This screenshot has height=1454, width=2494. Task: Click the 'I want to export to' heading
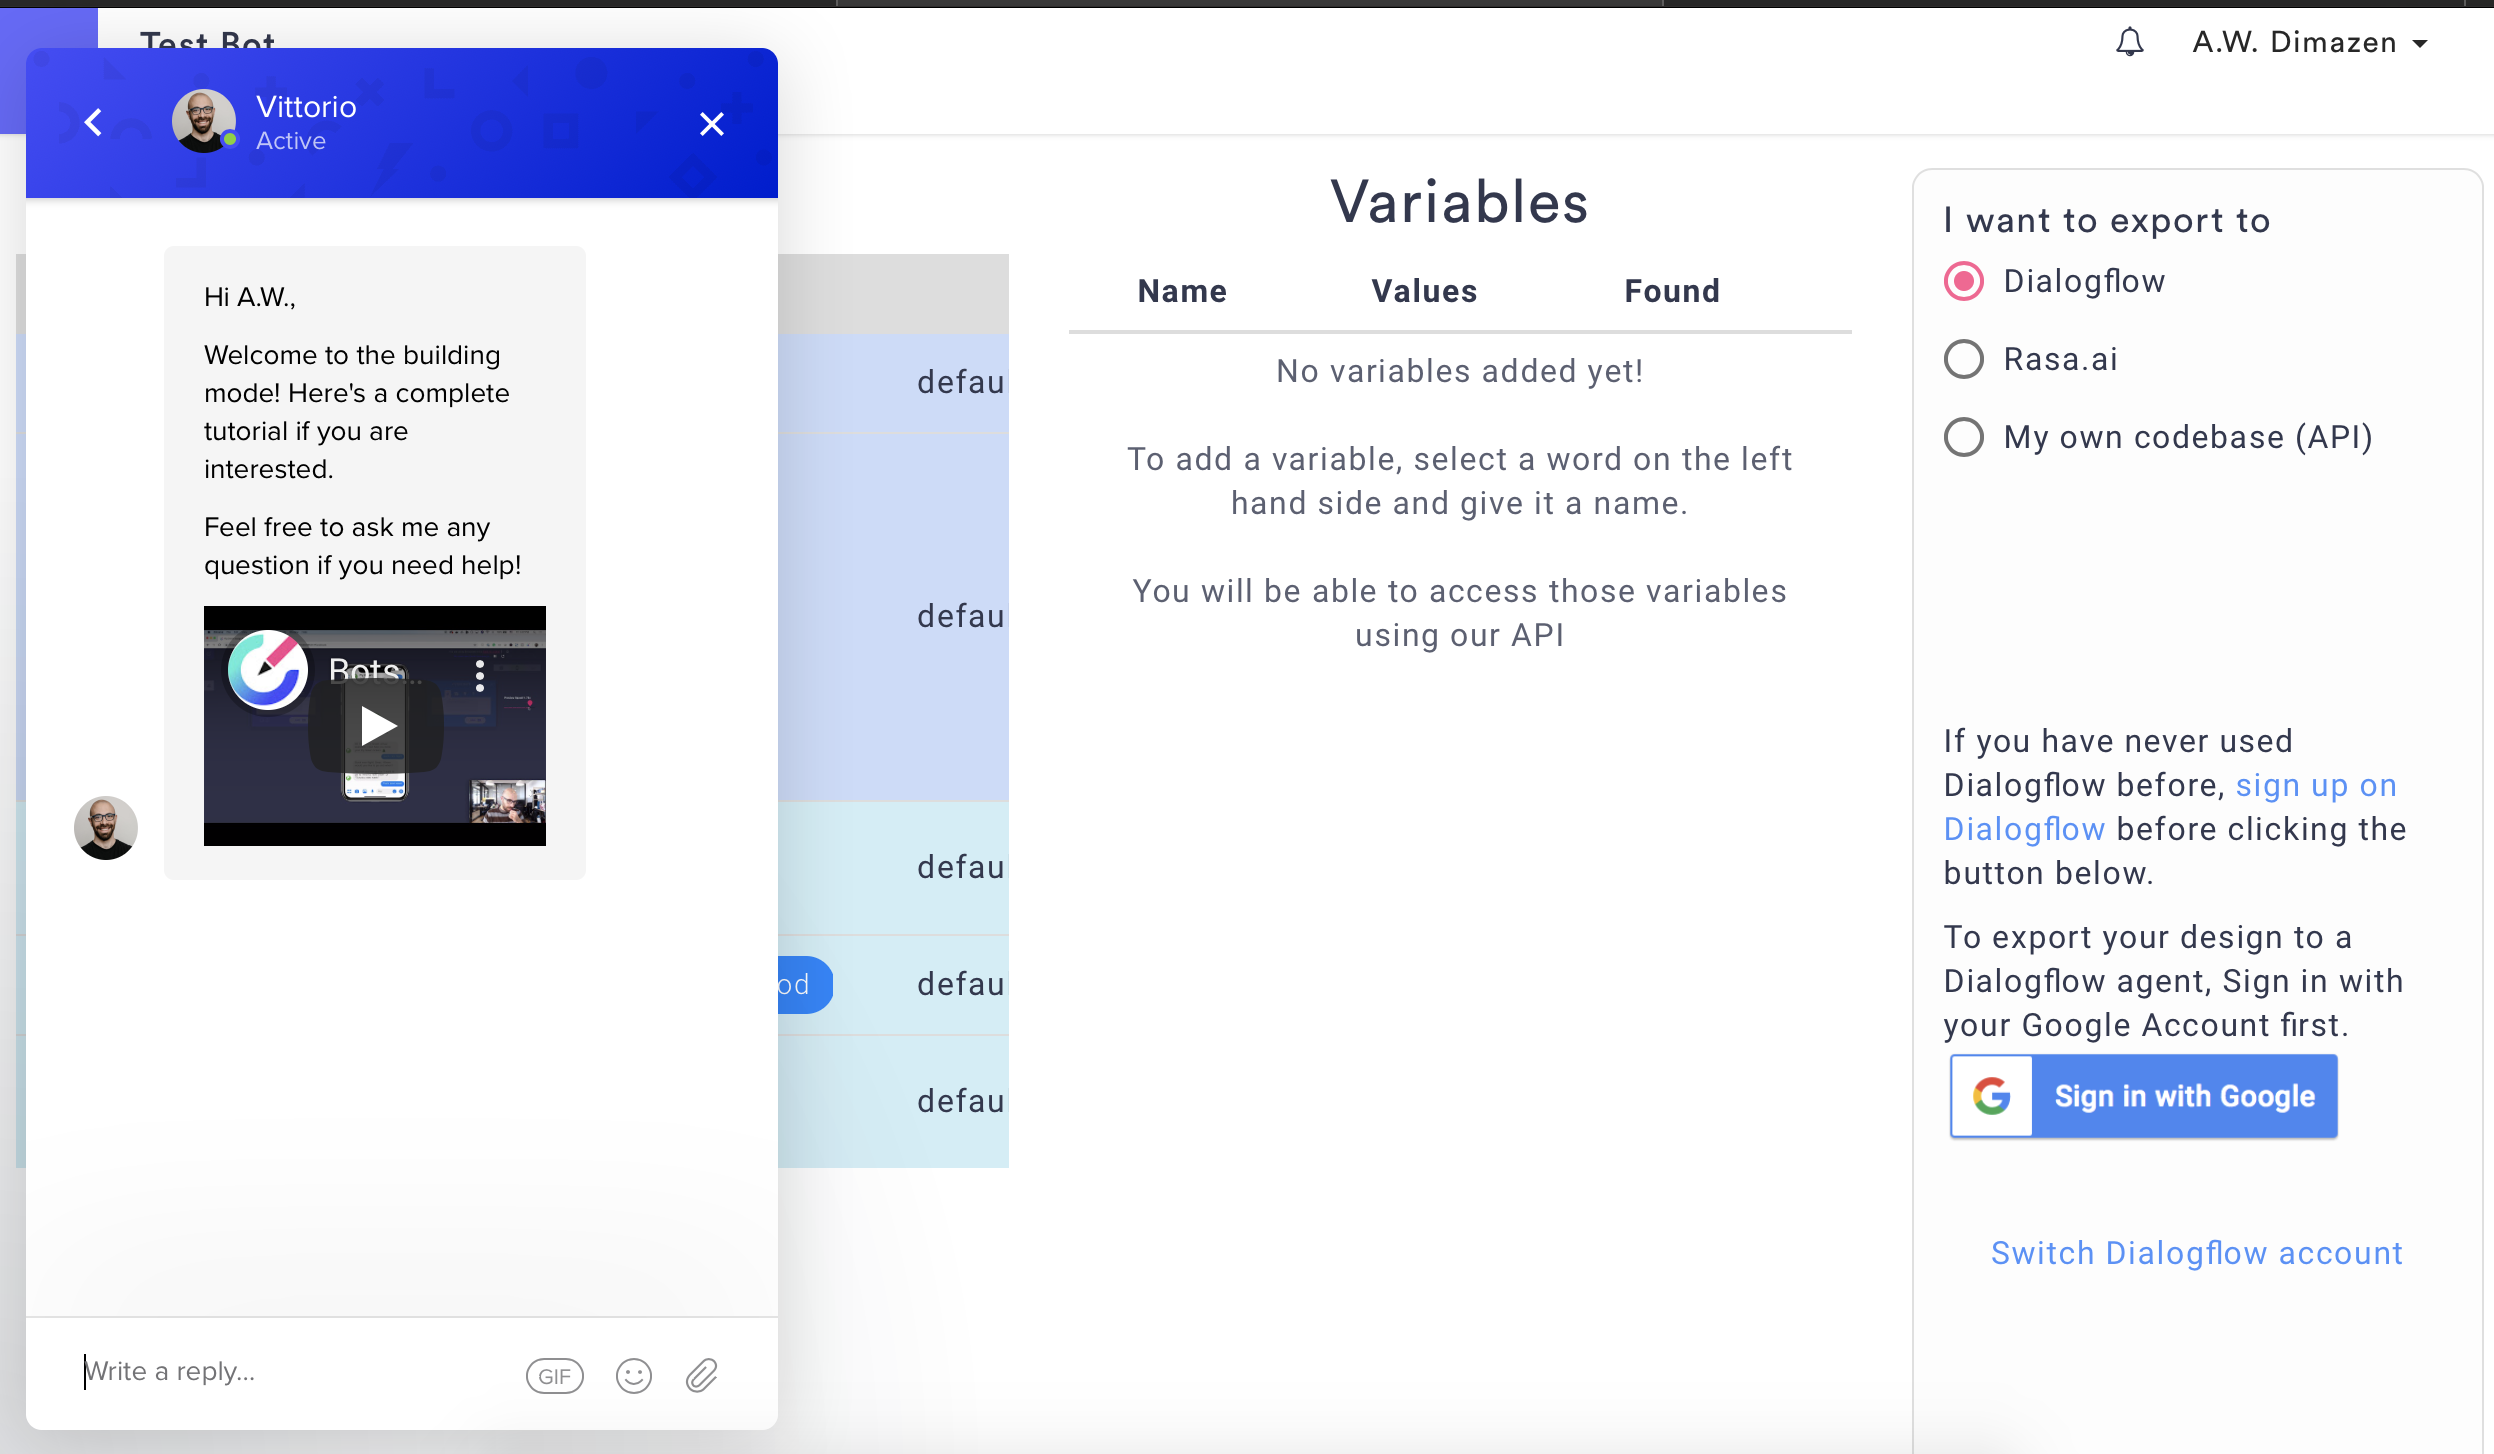pyautogui.click(x=2106, y=221)
